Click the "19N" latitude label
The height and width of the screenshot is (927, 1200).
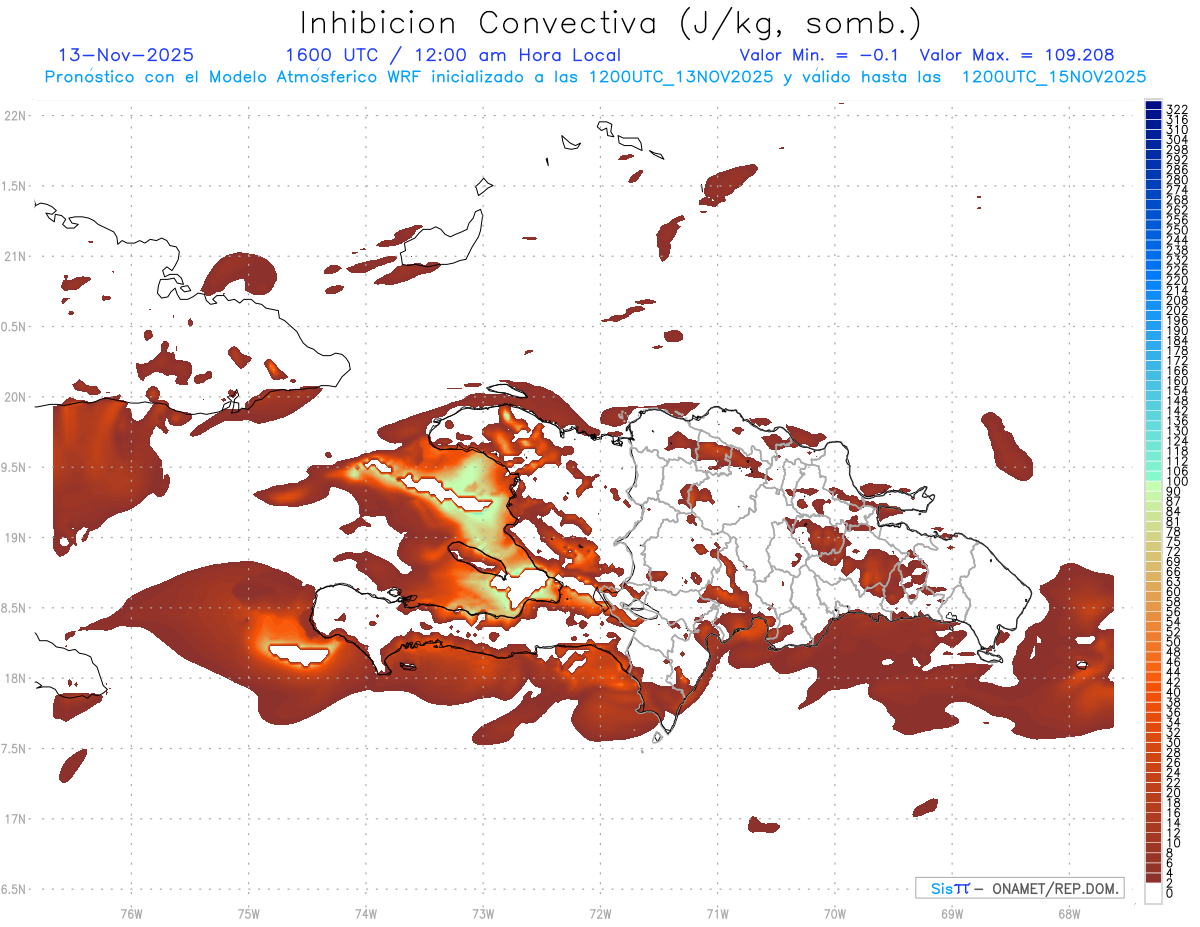(x=15, y=538)
